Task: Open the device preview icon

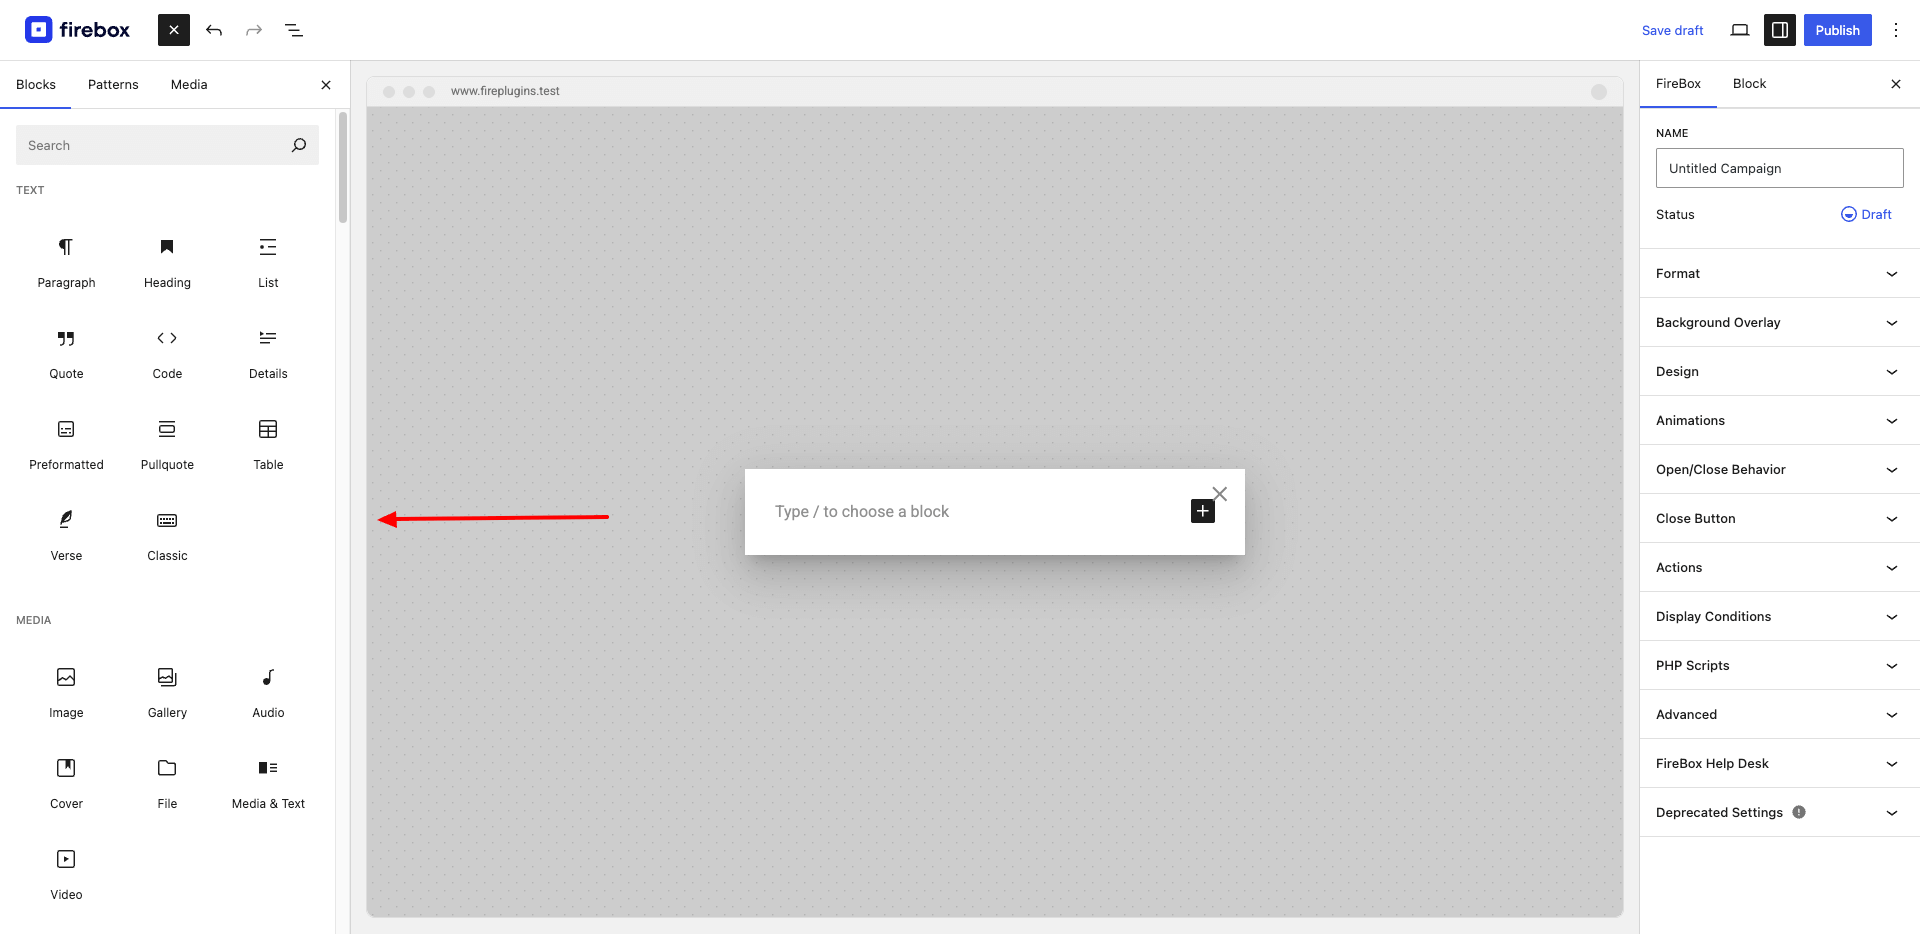Action: pos(1740,30)
